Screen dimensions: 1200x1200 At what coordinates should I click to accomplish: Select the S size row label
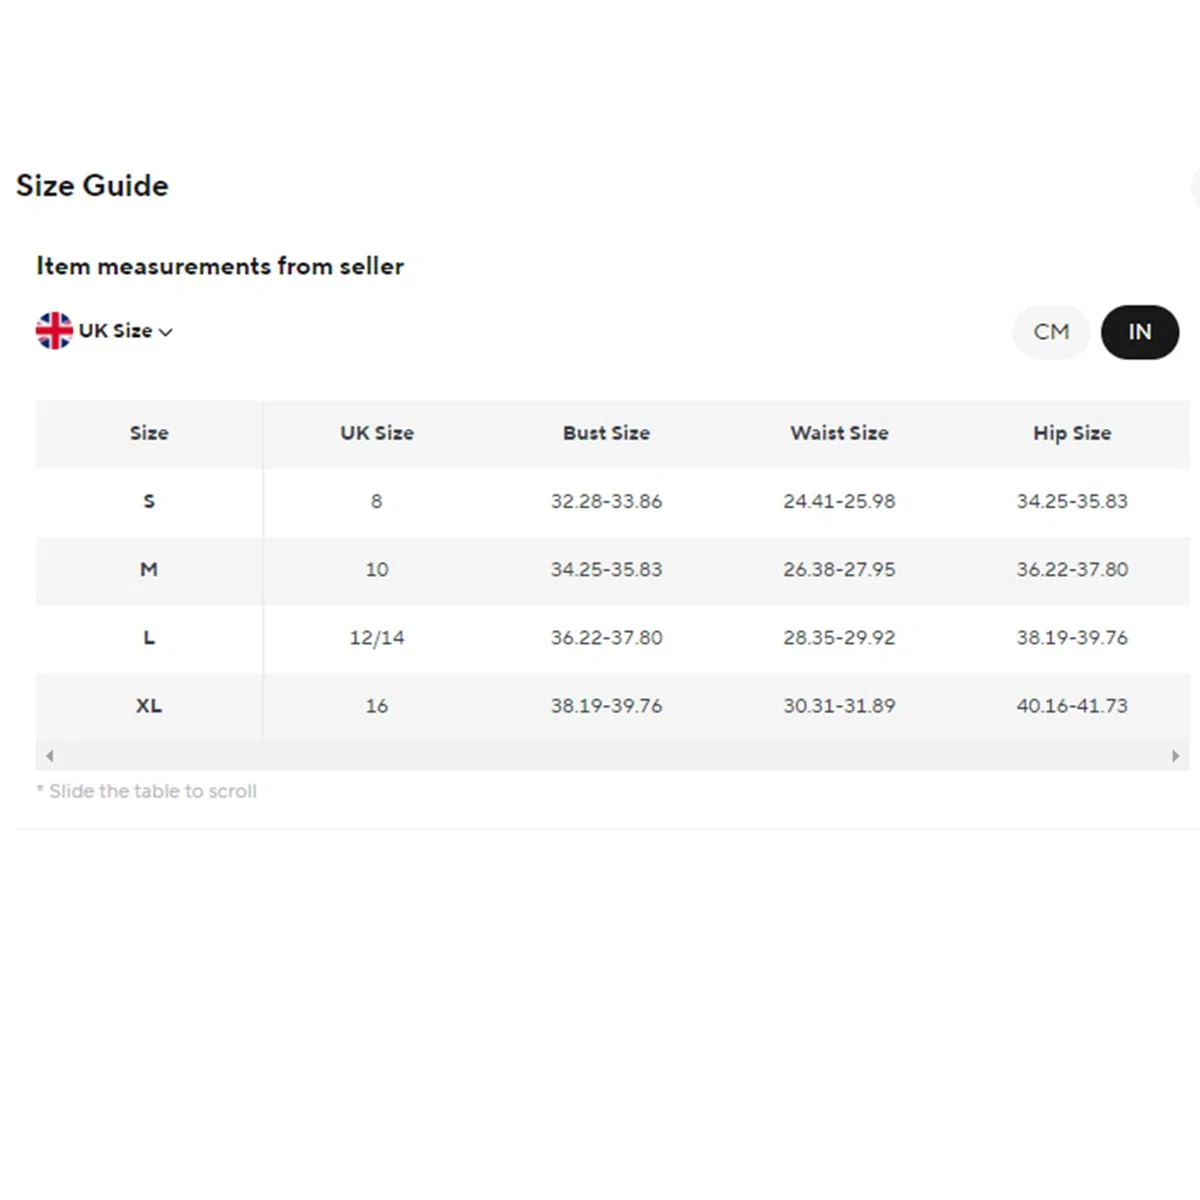149,501
